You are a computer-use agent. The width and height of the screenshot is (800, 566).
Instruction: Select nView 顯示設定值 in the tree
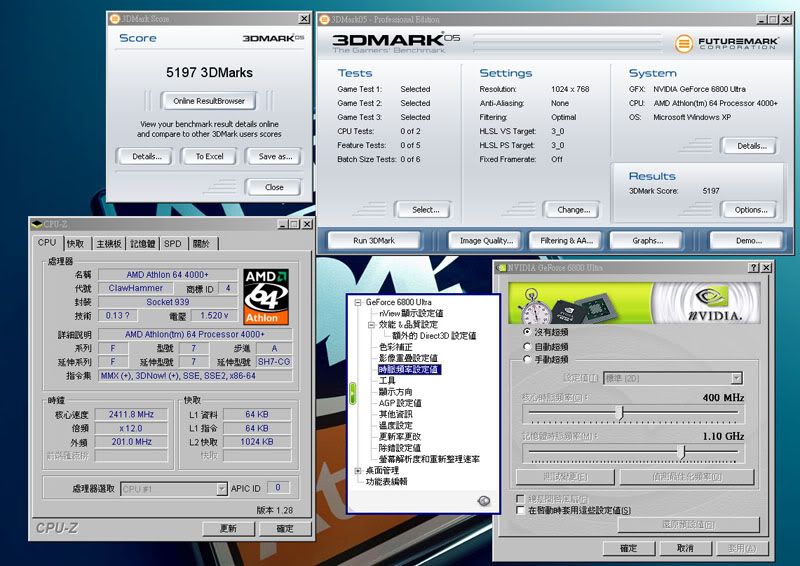[411, 313]
